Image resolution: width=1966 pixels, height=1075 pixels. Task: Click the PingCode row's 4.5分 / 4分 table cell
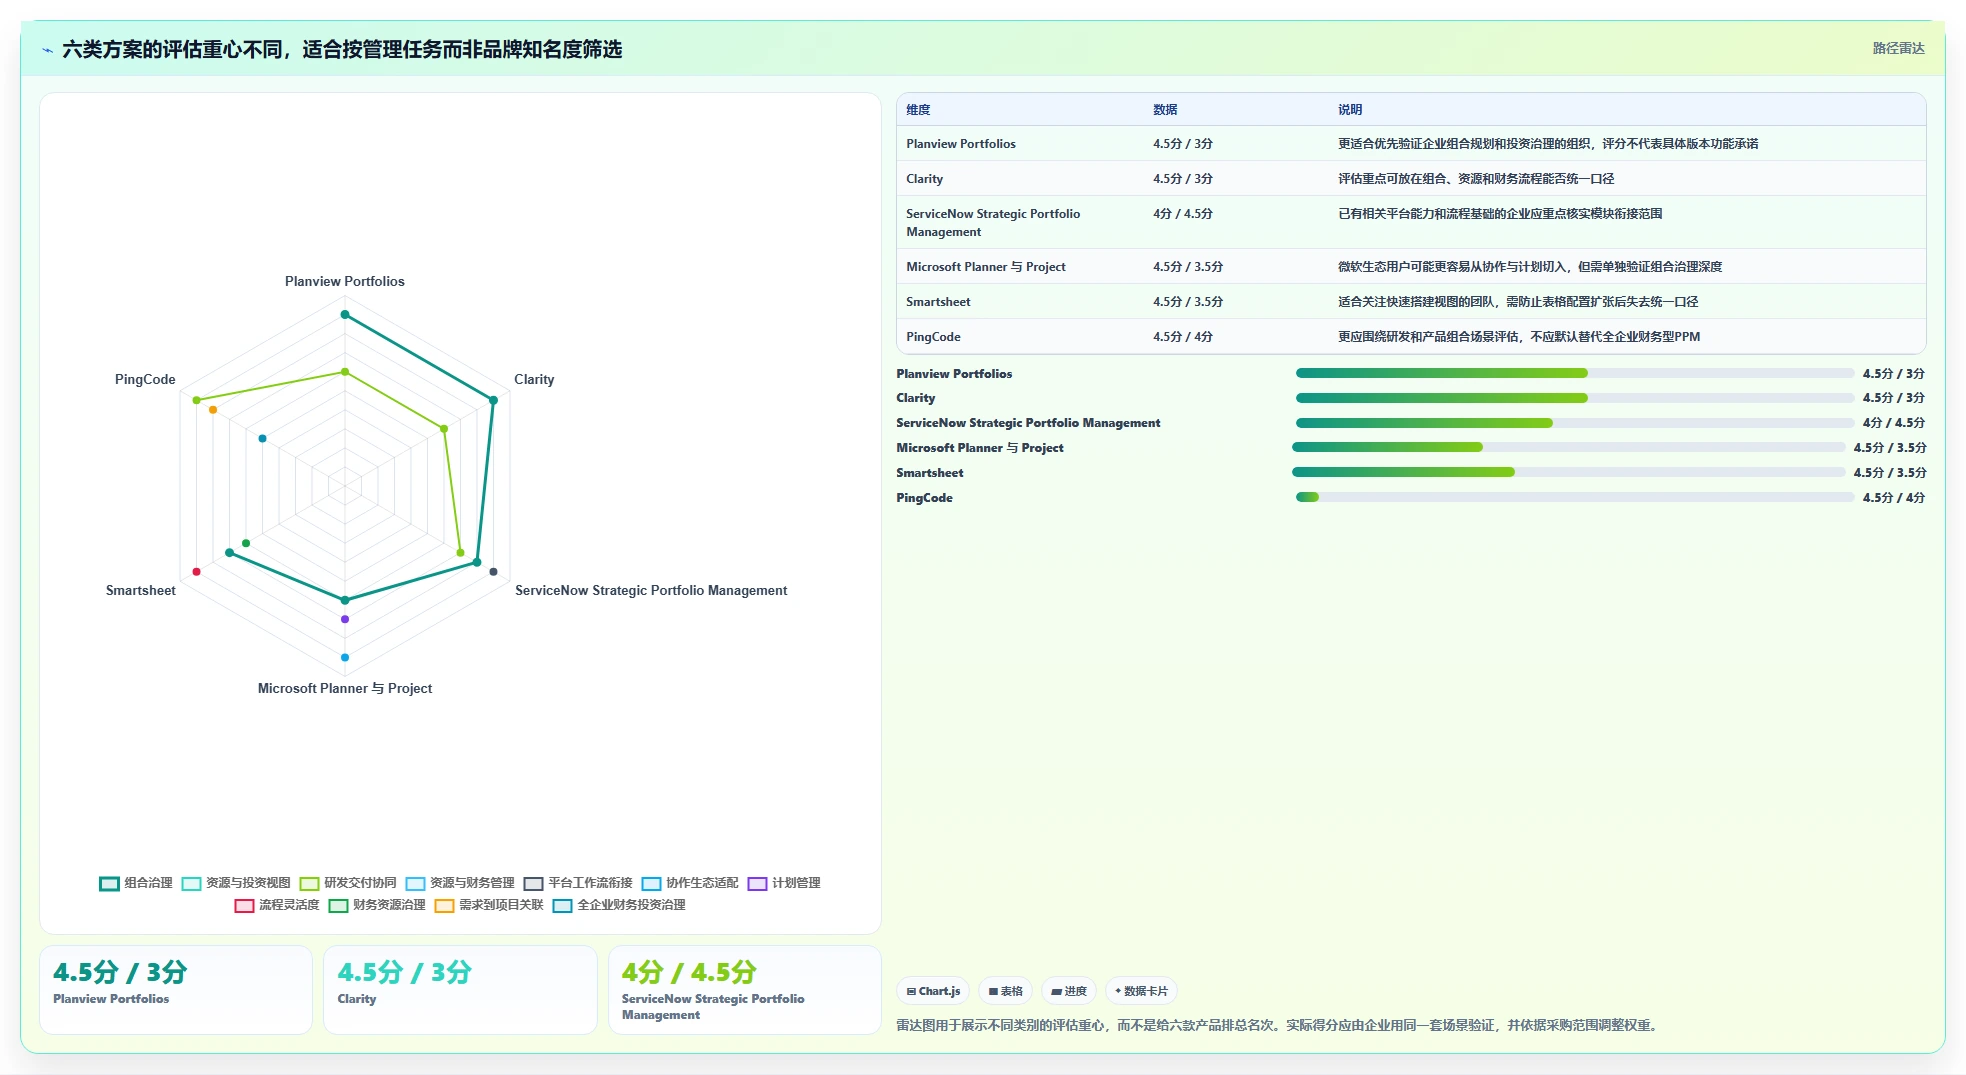(x=1183, y=337)
